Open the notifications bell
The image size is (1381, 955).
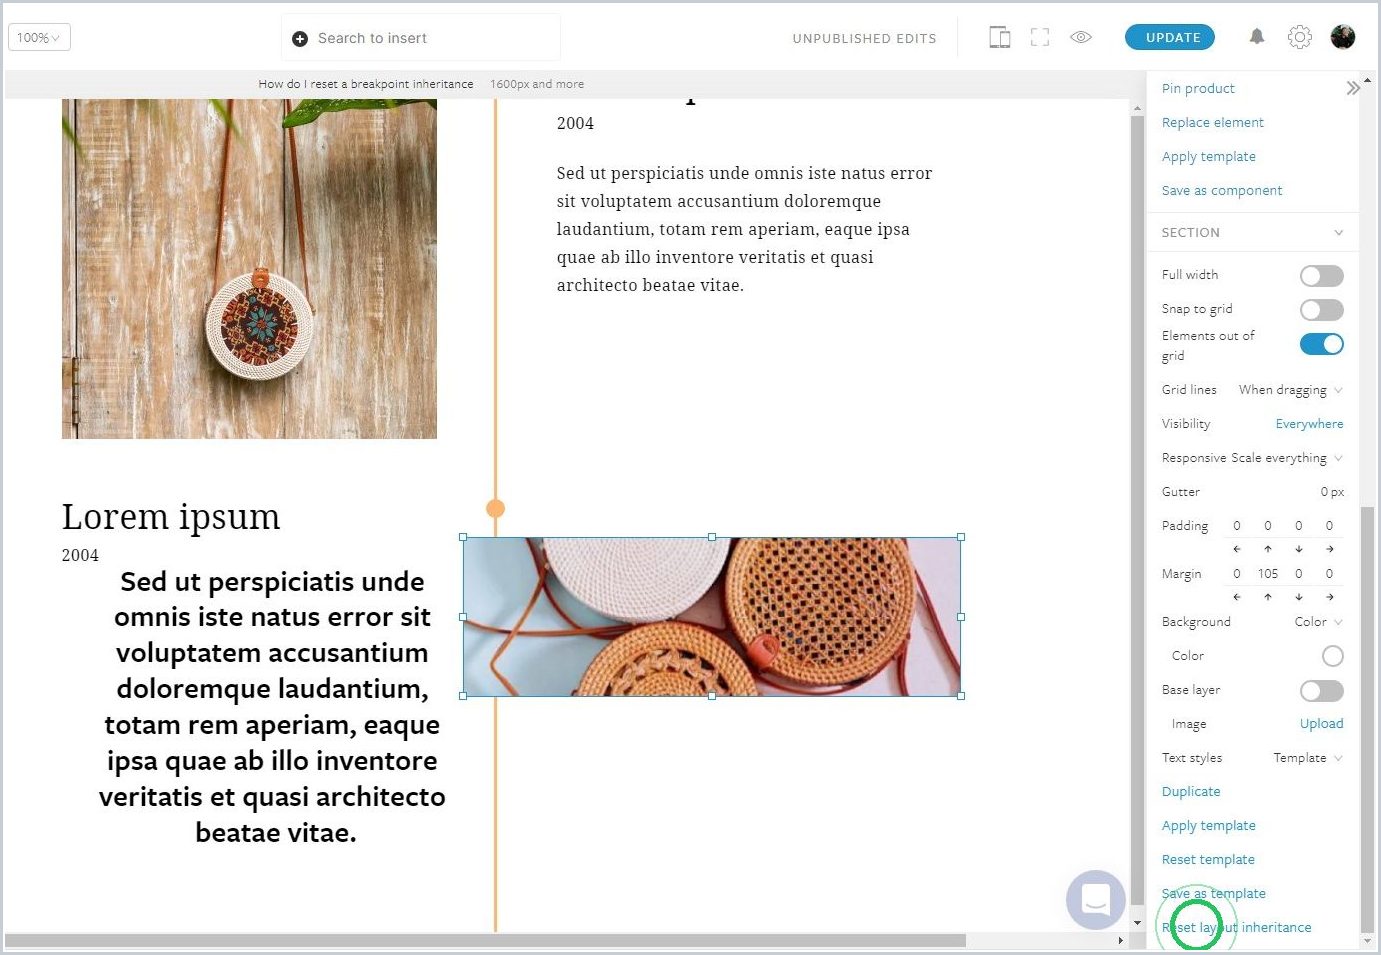coord(1257,37)
